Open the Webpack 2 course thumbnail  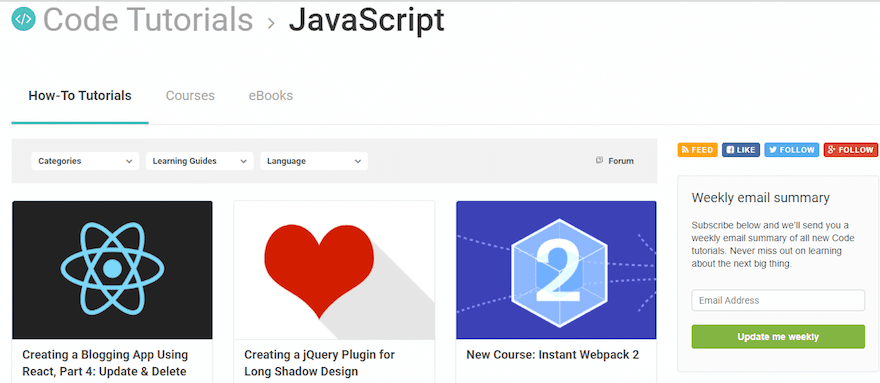[x=556, y=270]
